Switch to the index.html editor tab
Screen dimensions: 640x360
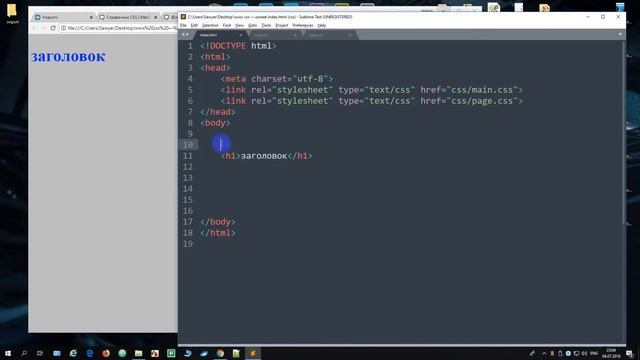(x=220, y=35)
